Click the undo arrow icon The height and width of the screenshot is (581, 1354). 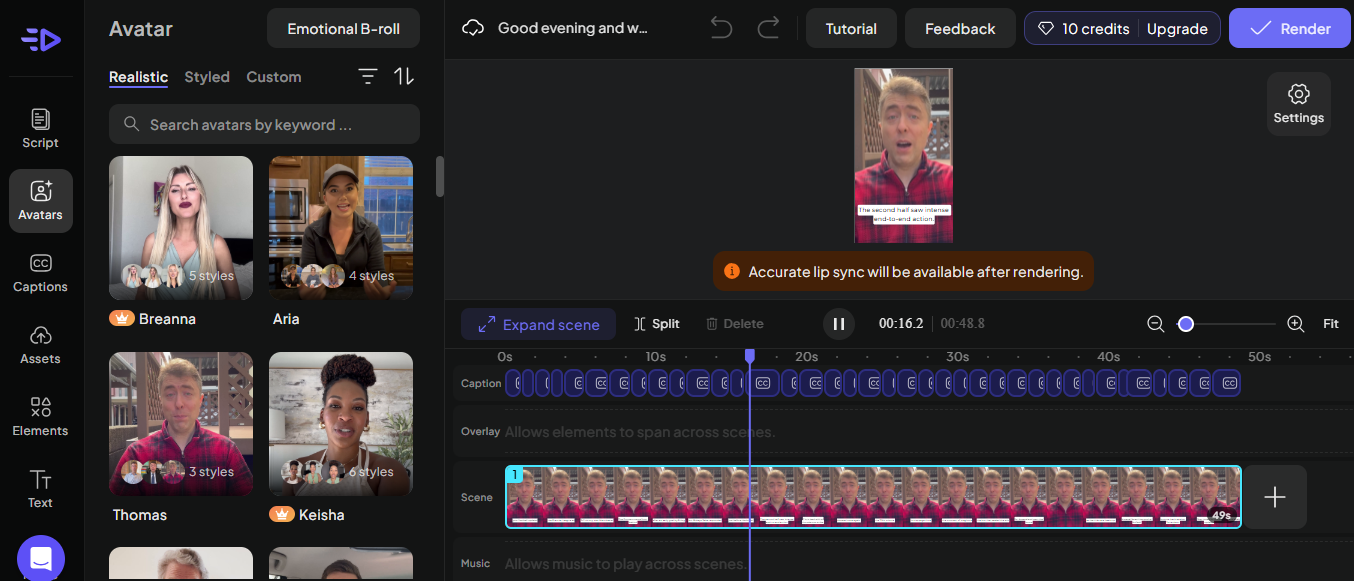point(721,28)
